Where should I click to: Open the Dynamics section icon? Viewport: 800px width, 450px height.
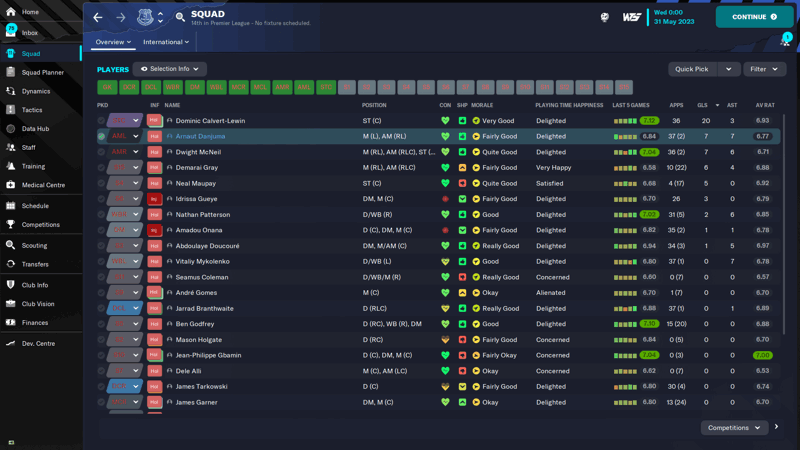point(11,91)
